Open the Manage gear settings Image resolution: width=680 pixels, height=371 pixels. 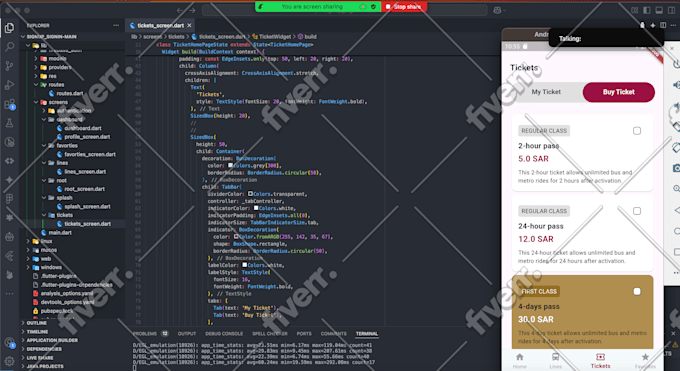[x=9, y=361]
